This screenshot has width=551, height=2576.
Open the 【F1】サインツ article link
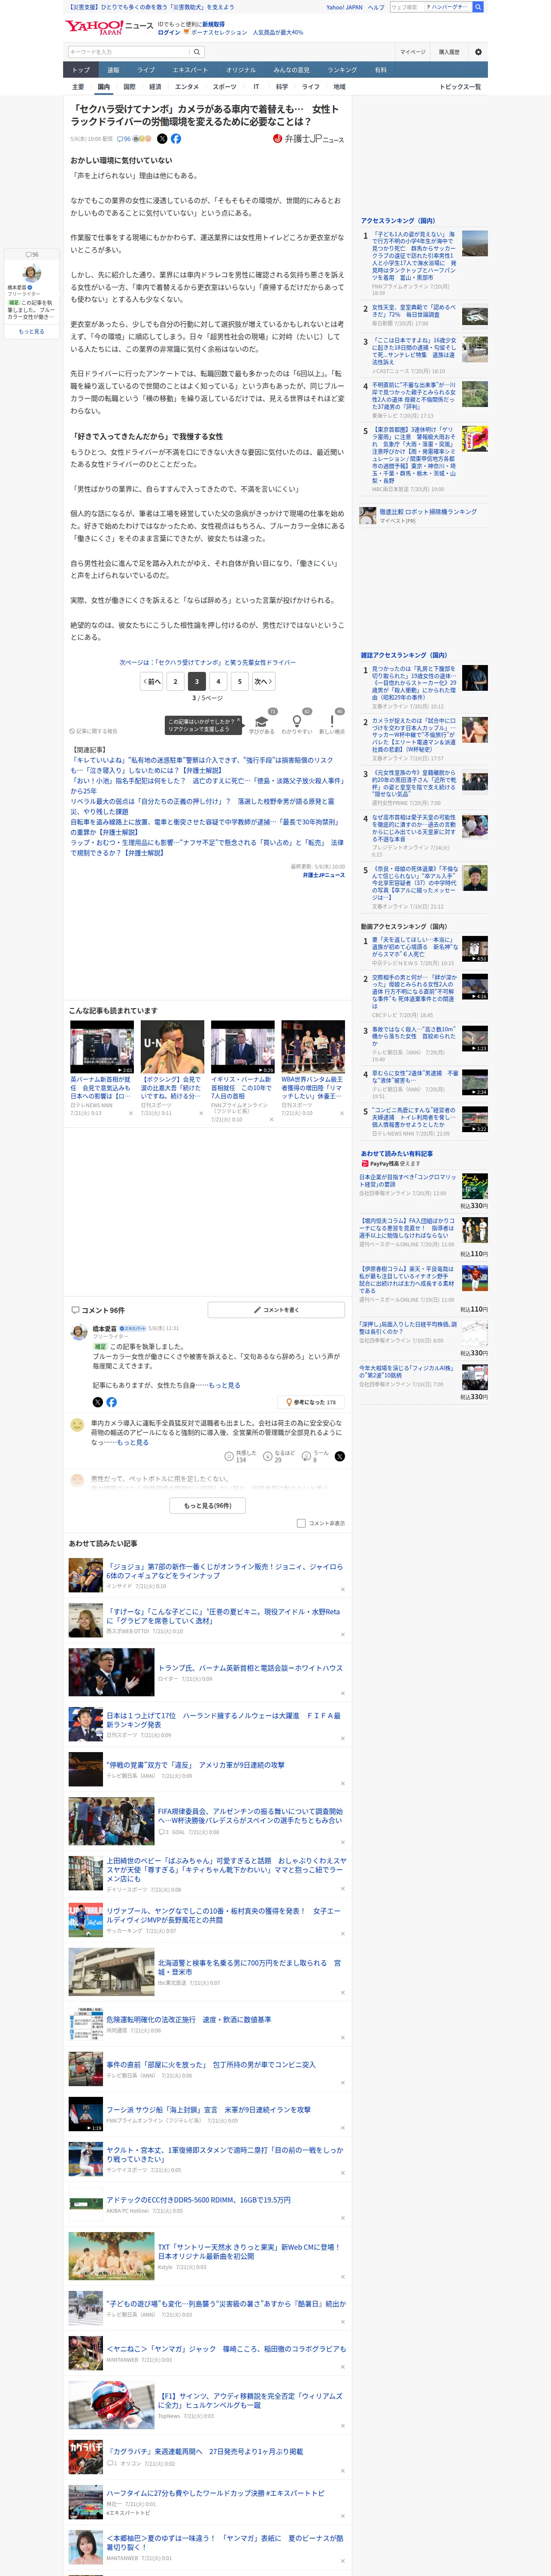coord(250,2401)
